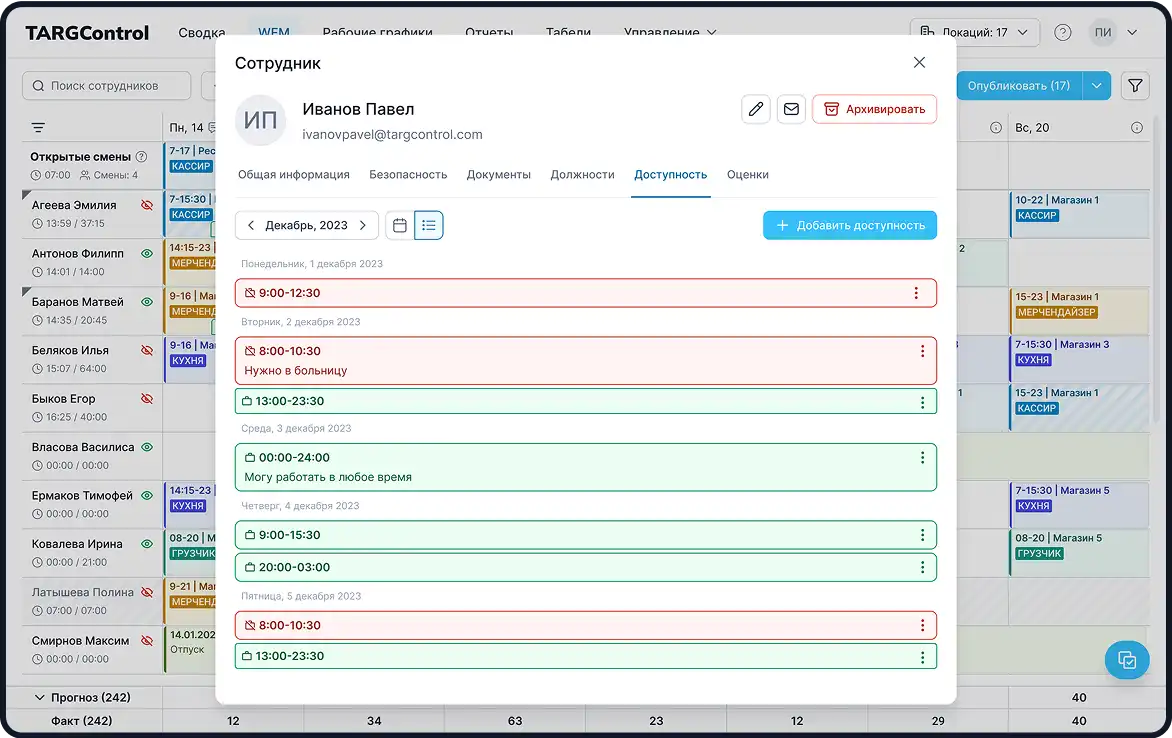Switch to list view icon

tap(428, 225)
